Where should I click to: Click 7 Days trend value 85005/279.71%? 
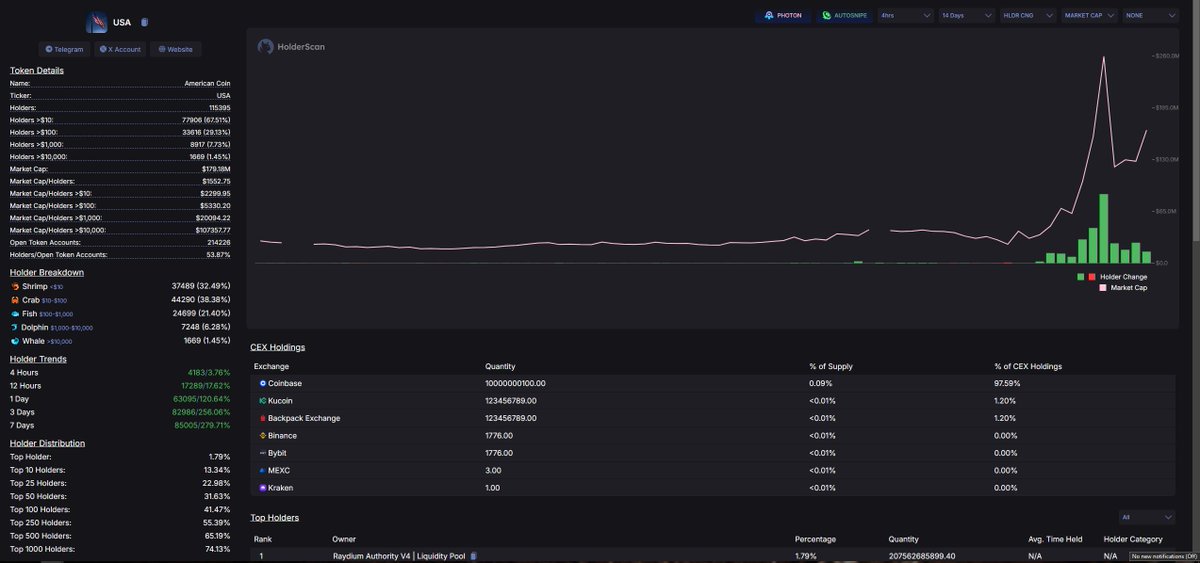(x=202, y=424)
